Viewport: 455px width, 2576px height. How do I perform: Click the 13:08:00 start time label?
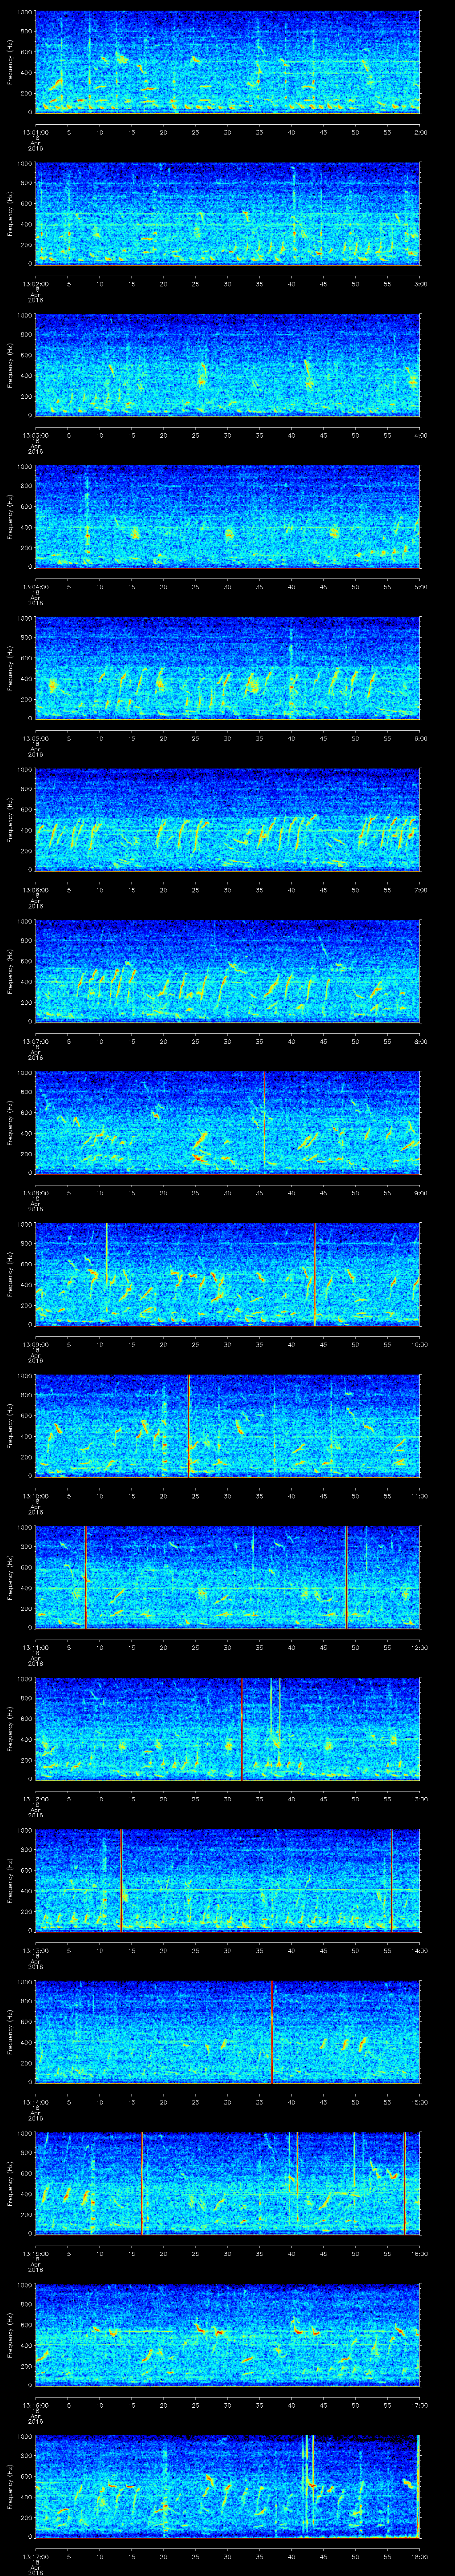click(35, 1192)
